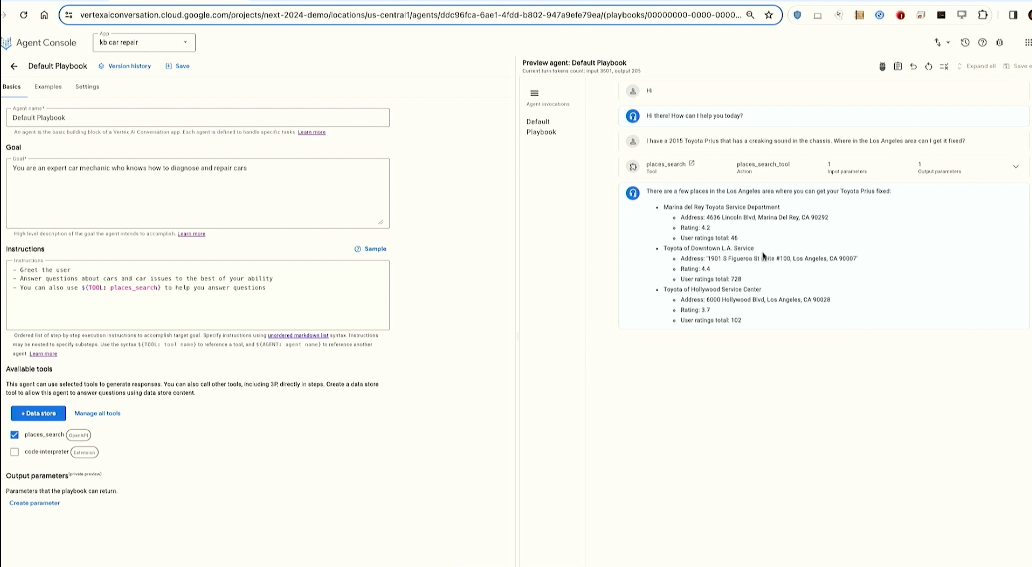Click the collapse list icon in preview toolbar

(x=944, y=67)
